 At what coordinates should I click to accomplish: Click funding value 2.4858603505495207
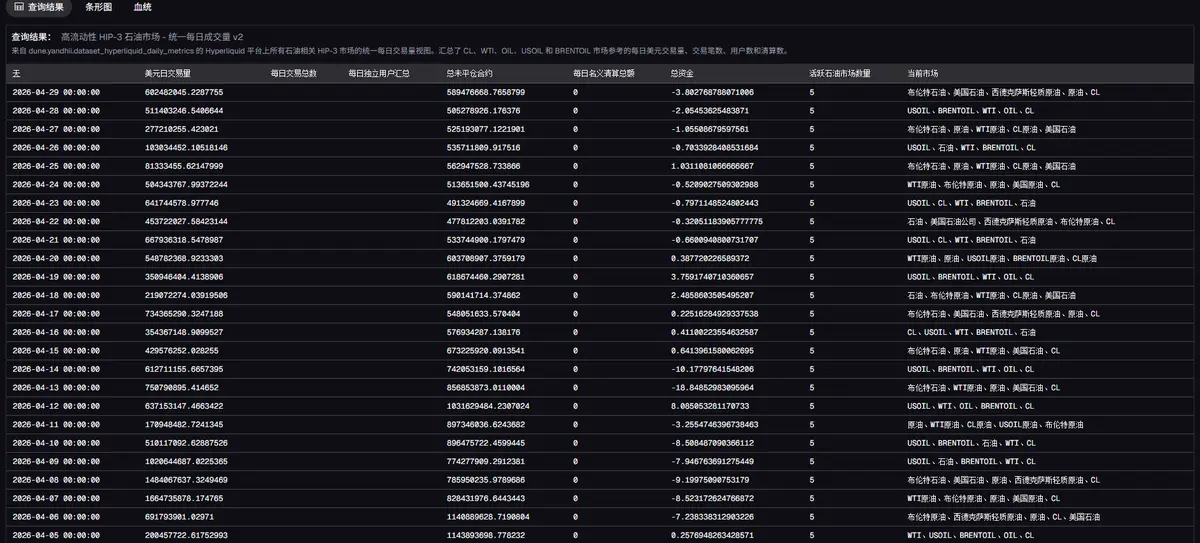click(x=712, y=295)
